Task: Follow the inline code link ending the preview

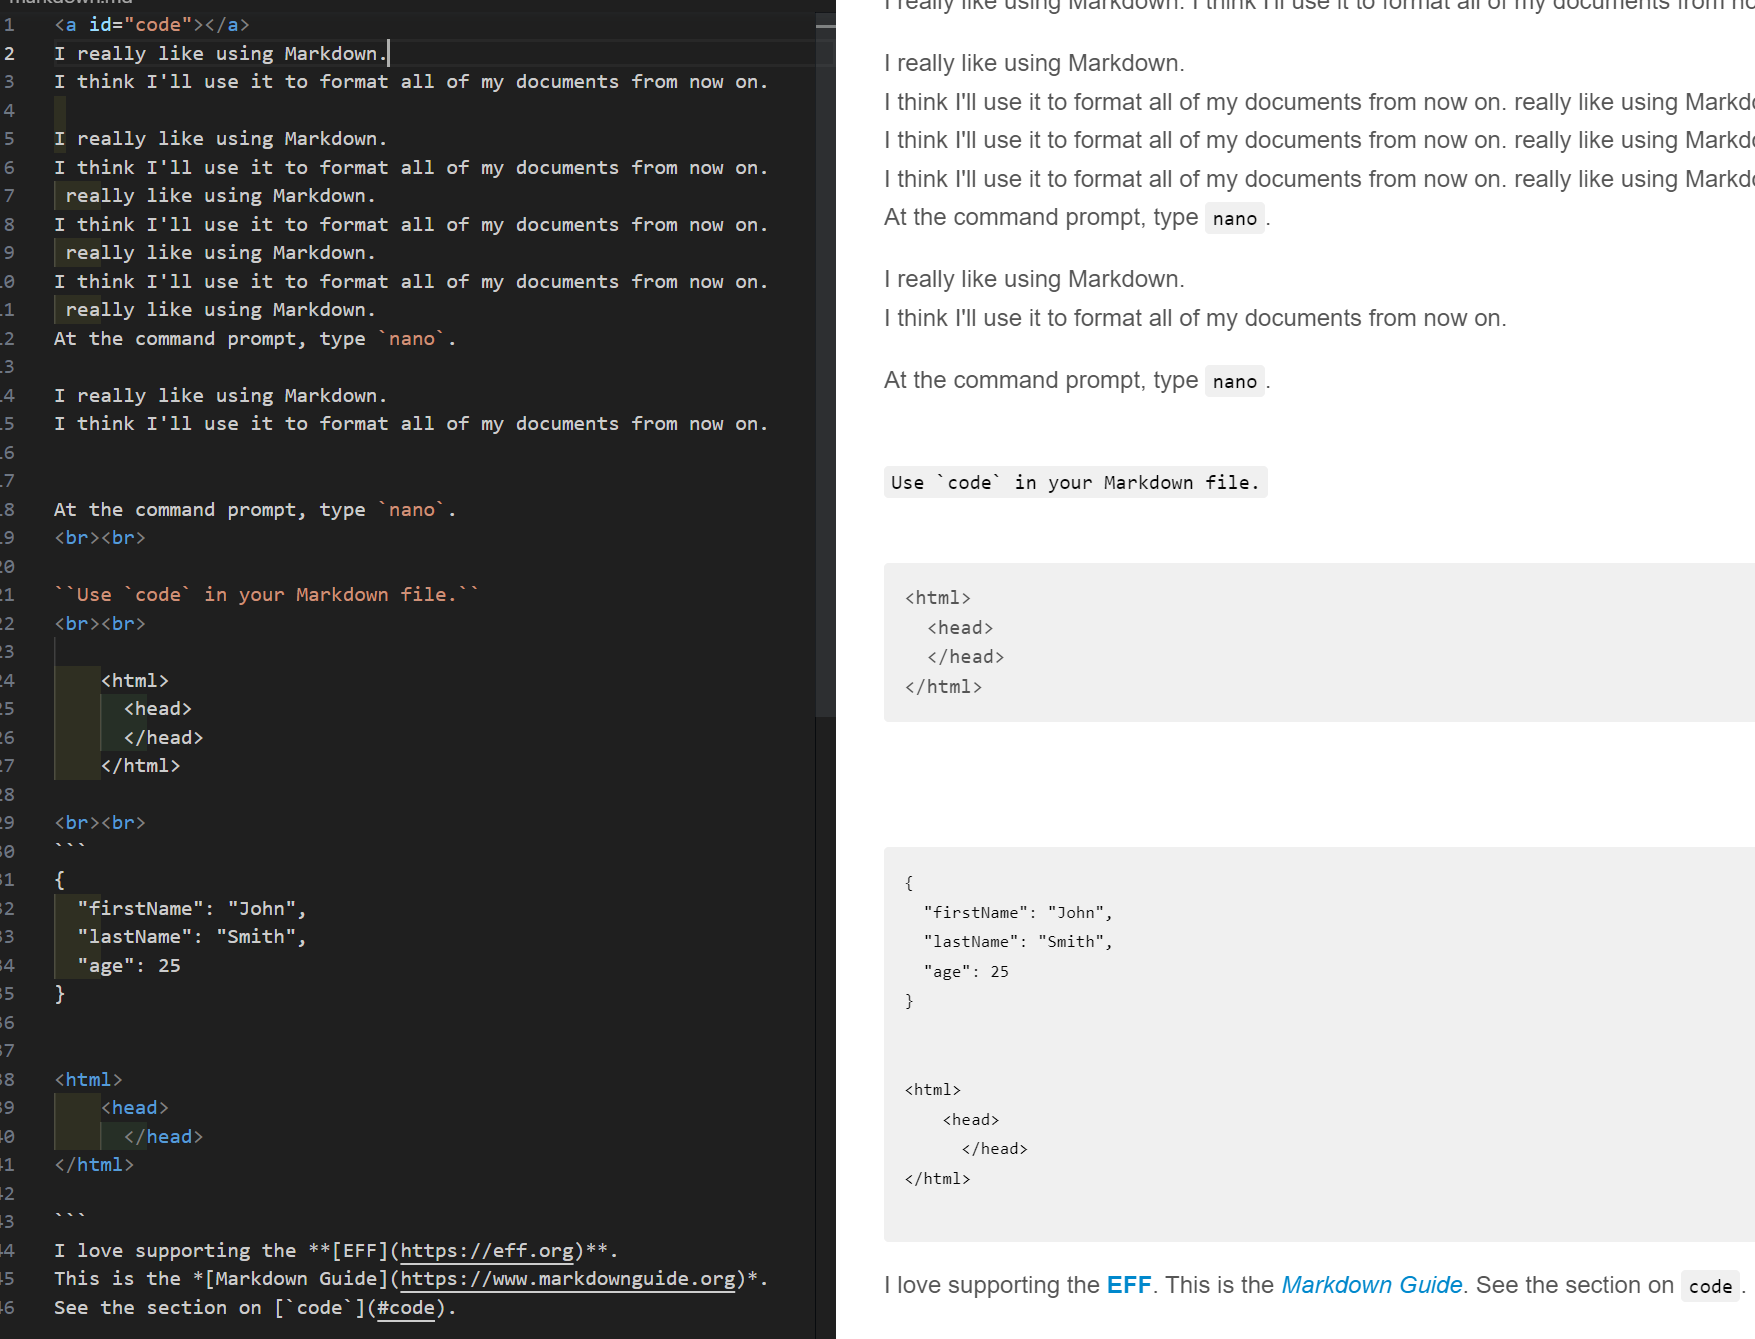Action: click(1710, 1286)
